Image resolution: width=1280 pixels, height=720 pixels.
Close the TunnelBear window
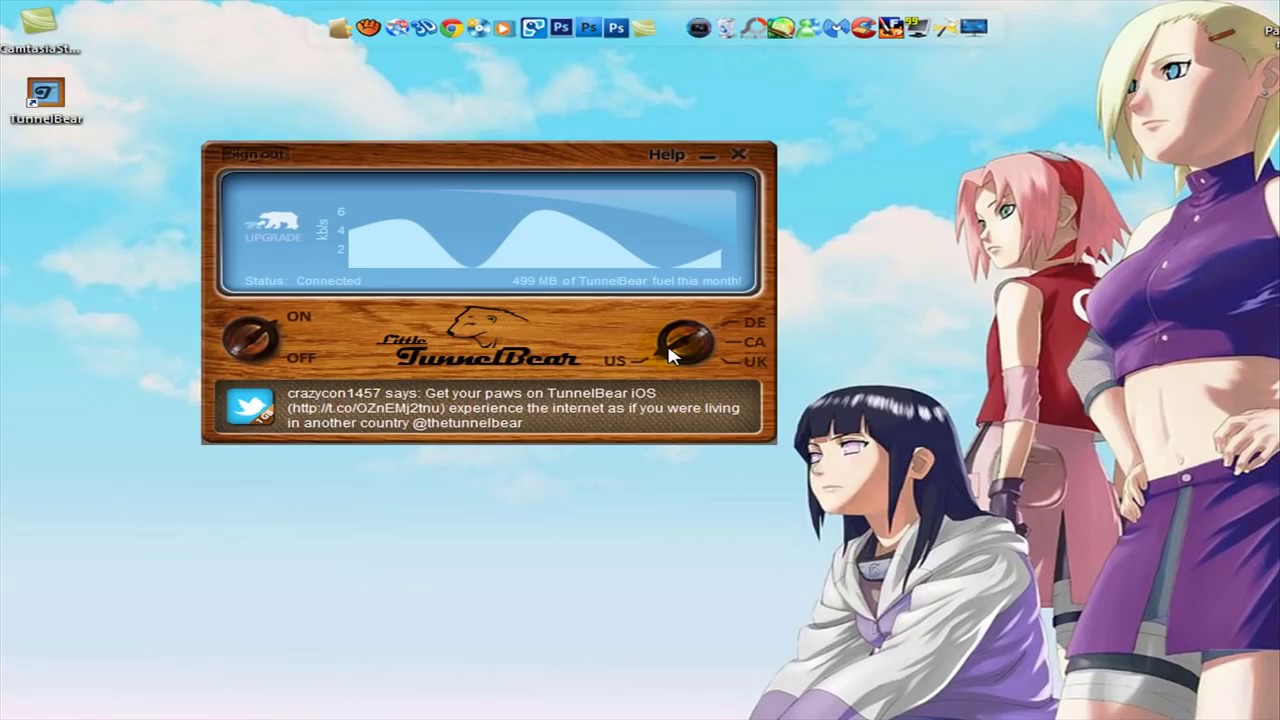738,154
